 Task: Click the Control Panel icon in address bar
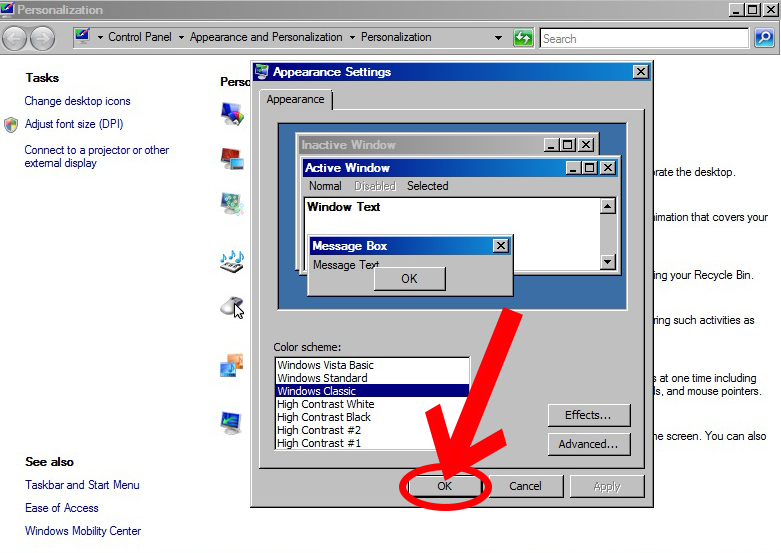(x=82, y=36)
